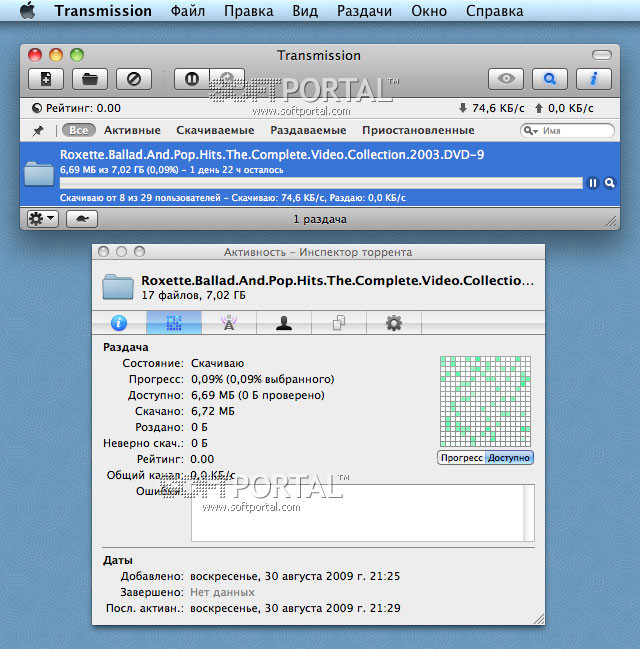Click the 6,72 МБ downloaded value
The height and width of the screenshot is (649, 640).
tap(212, 411)
